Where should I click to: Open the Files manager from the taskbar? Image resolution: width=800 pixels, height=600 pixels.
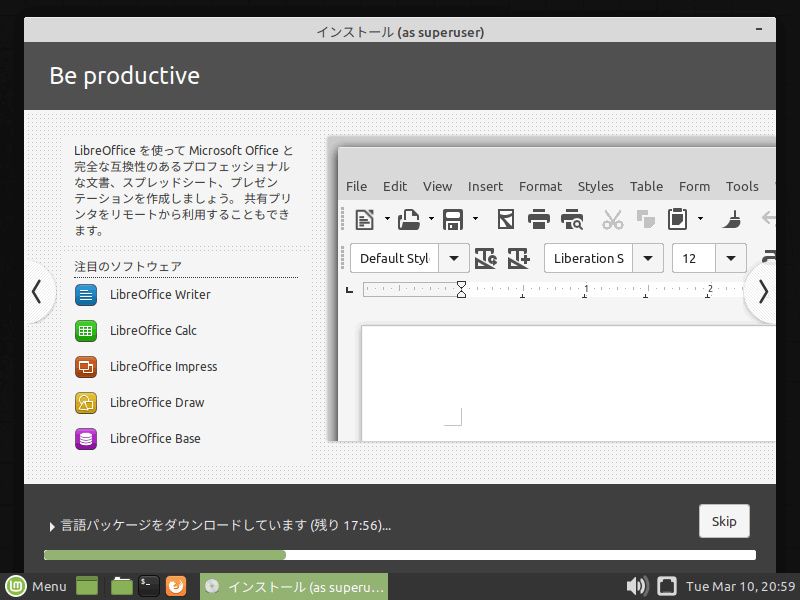[x=121, y=586]
